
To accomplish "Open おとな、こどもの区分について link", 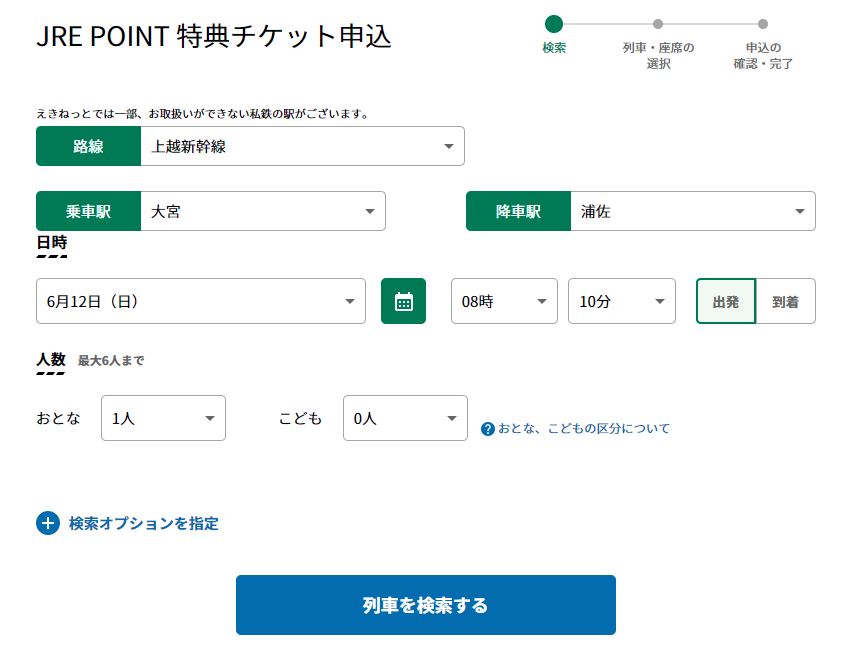I will click(x=584, y=429).
